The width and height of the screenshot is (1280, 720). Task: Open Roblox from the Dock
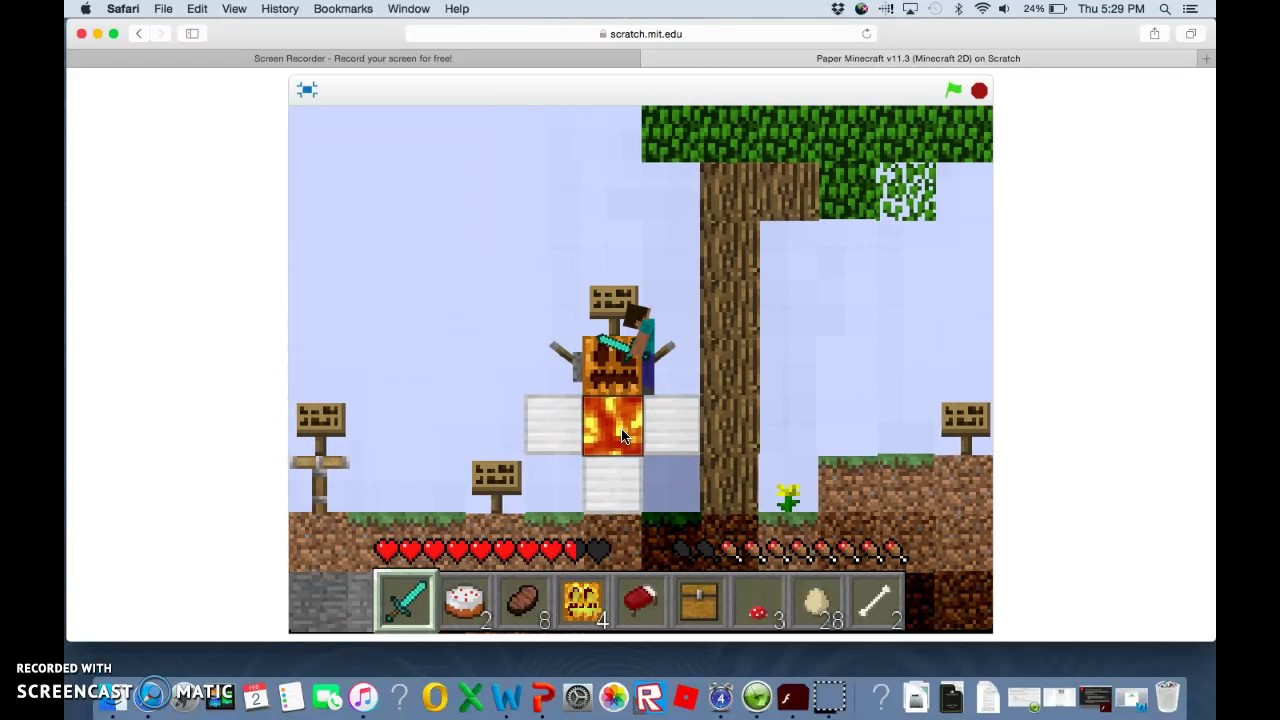[x=650, y=696]
